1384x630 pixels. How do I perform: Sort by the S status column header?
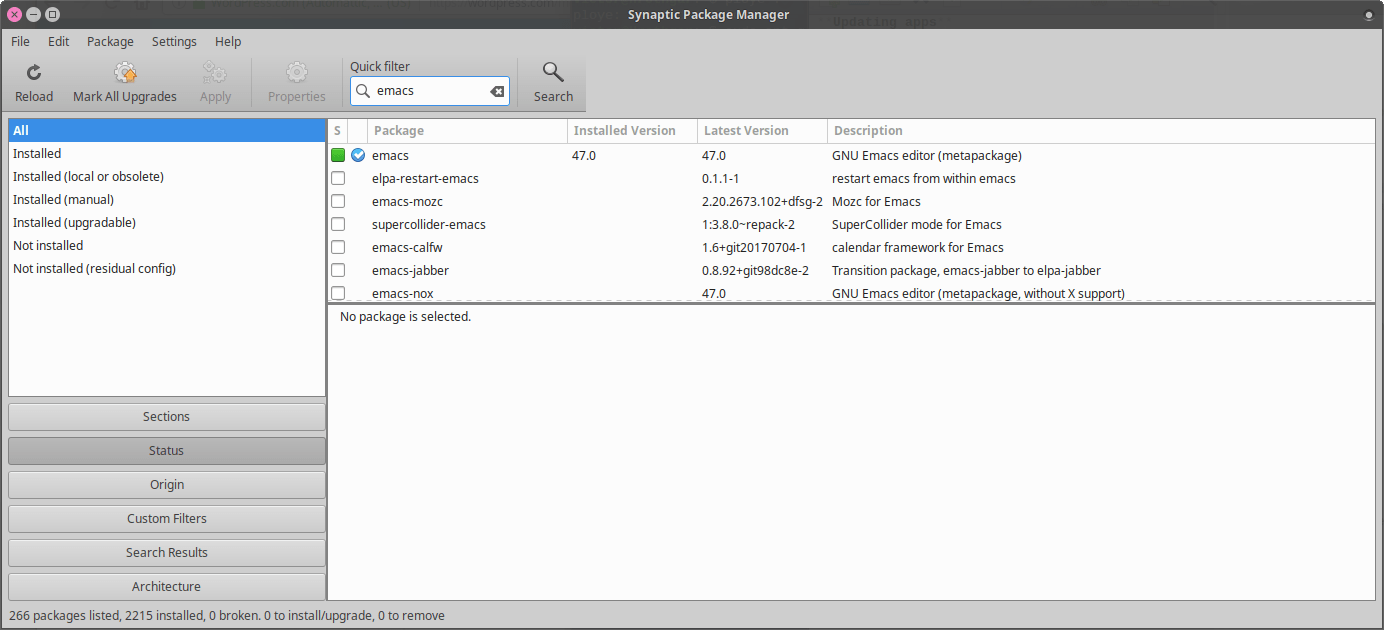(x=338, y=131)
